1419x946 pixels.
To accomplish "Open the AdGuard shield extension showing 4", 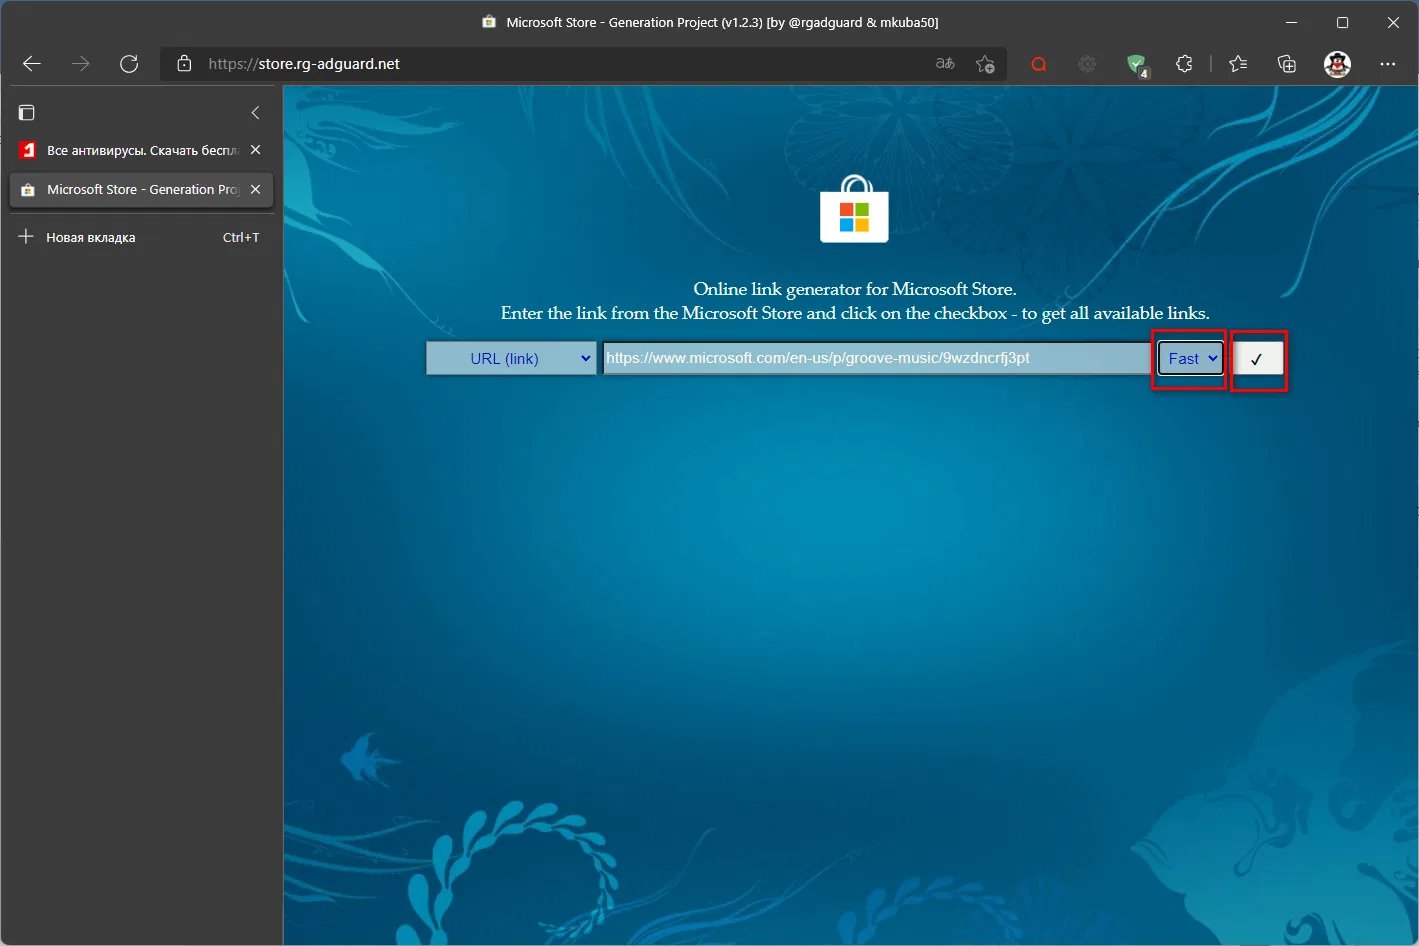I will point(1137,65).
